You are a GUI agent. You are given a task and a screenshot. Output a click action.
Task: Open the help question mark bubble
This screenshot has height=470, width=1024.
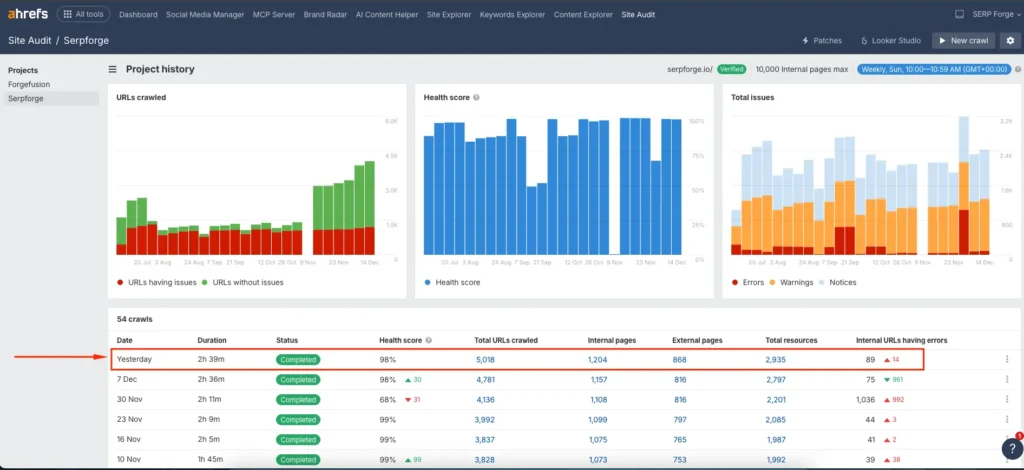point(1008,449)
